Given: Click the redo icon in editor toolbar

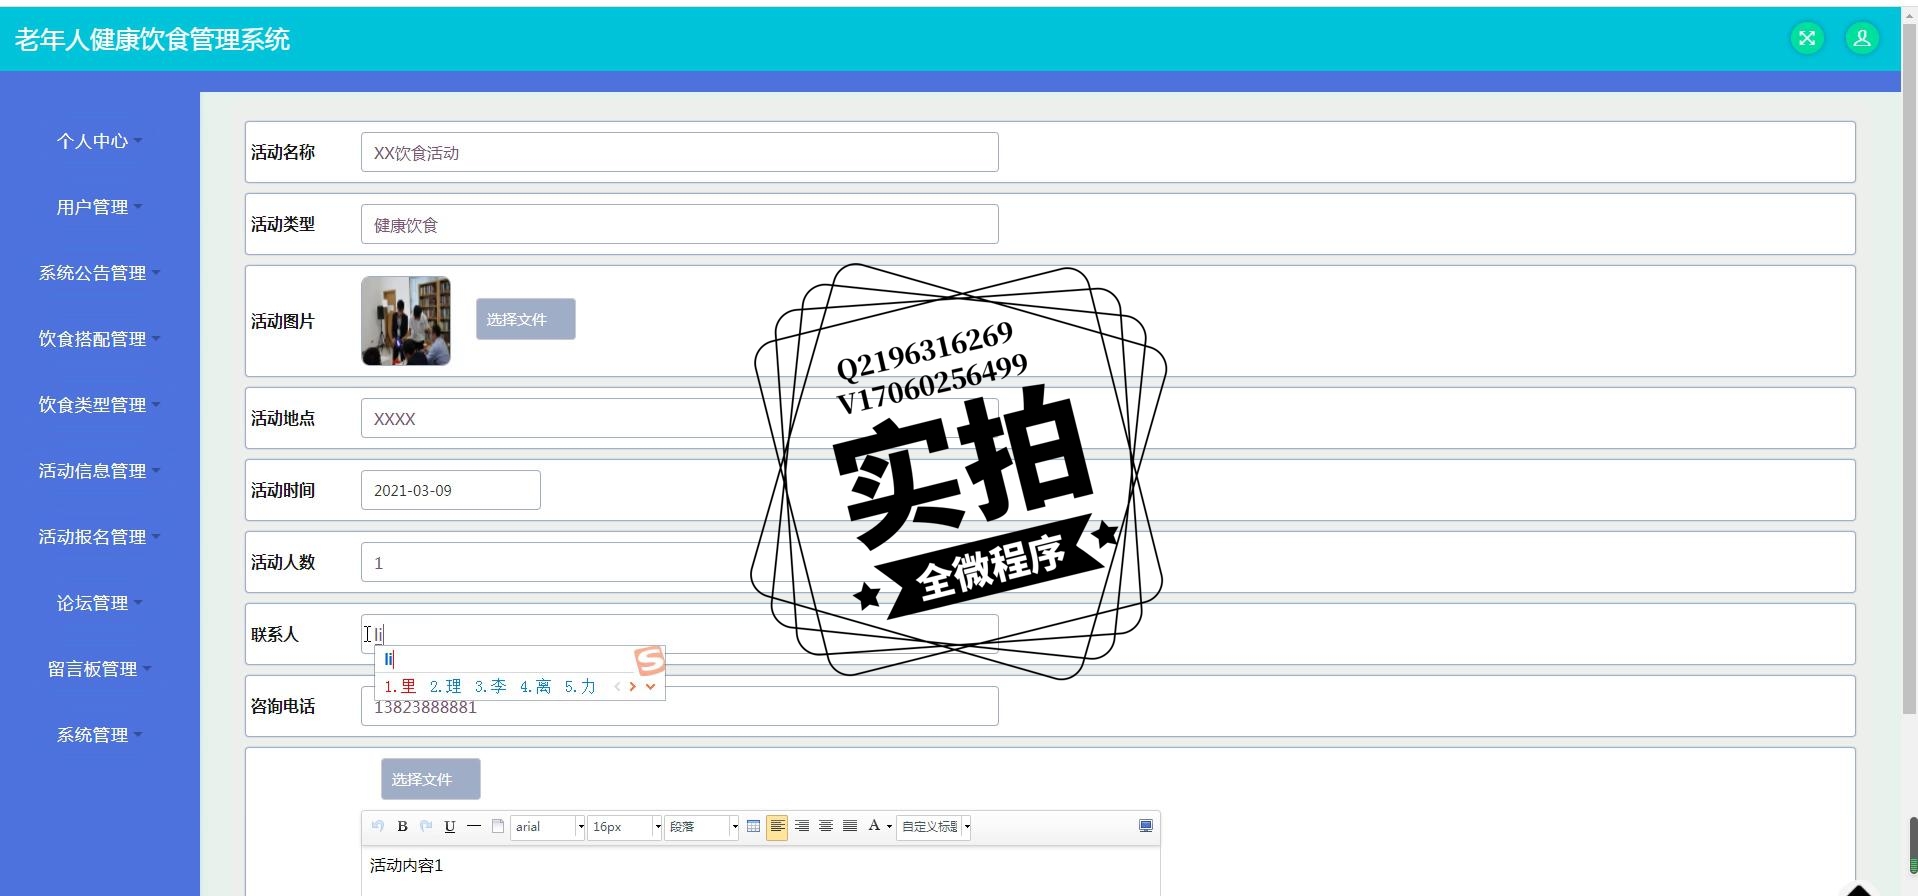Looking at the screenshot, I should coord(426,826).
